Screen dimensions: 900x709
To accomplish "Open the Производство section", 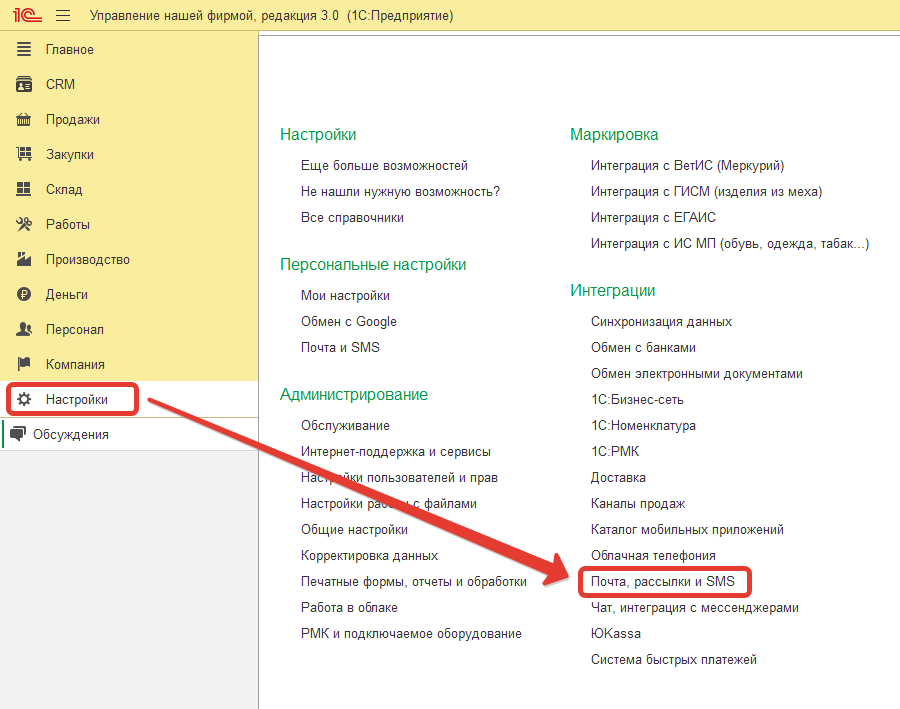I will click(88, 259).
